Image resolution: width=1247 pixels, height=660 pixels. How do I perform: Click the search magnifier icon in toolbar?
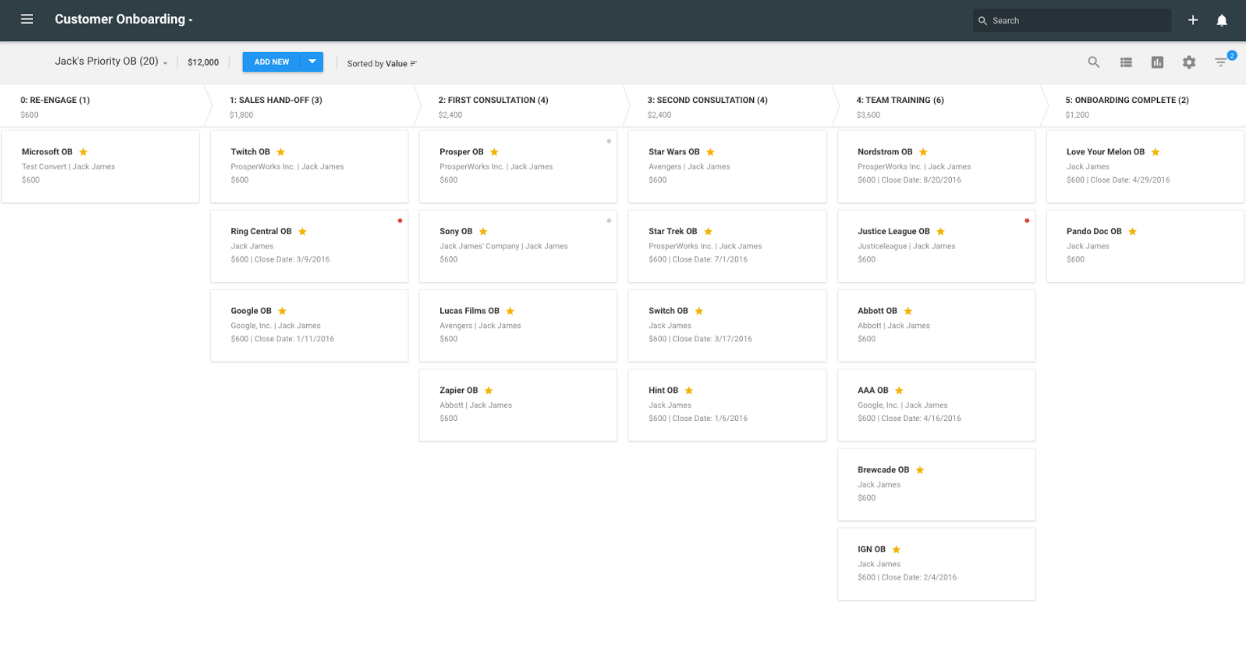[x=1094, y=62]
